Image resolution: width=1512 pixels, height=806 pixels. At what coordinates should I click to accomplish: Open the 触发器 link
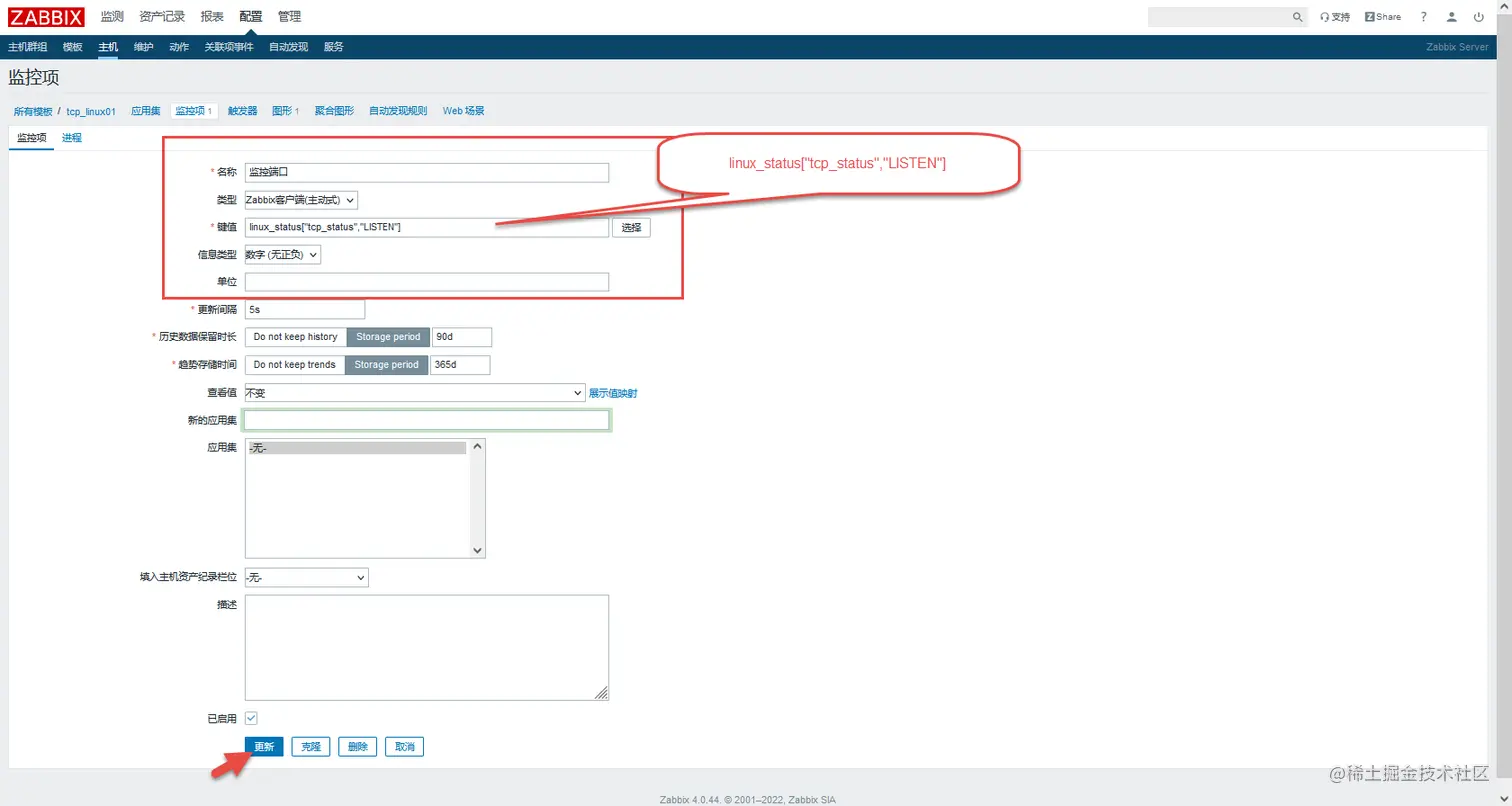(243, 111)
